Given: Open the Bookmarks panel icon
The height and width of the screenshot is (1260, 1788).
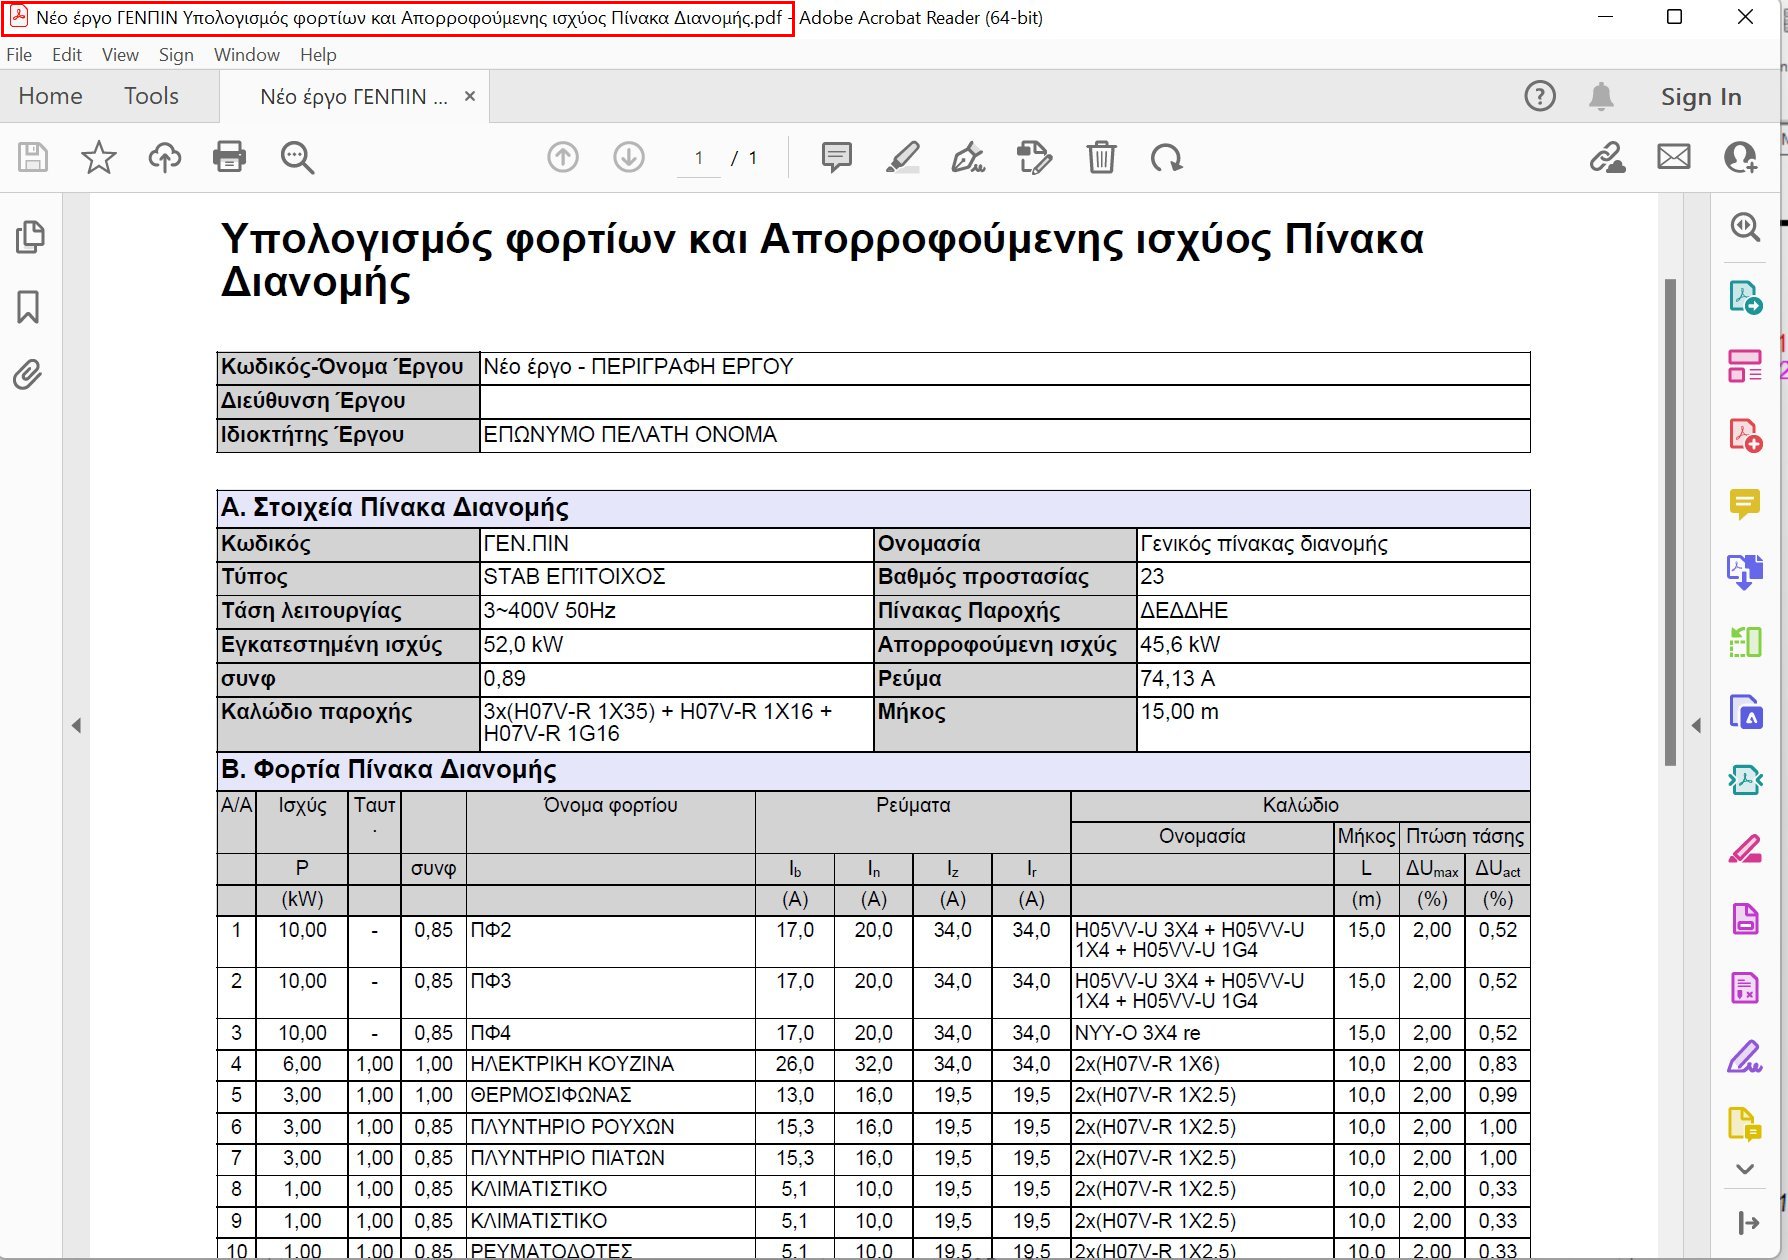Looking at the screenshot, I should [28, 307].
